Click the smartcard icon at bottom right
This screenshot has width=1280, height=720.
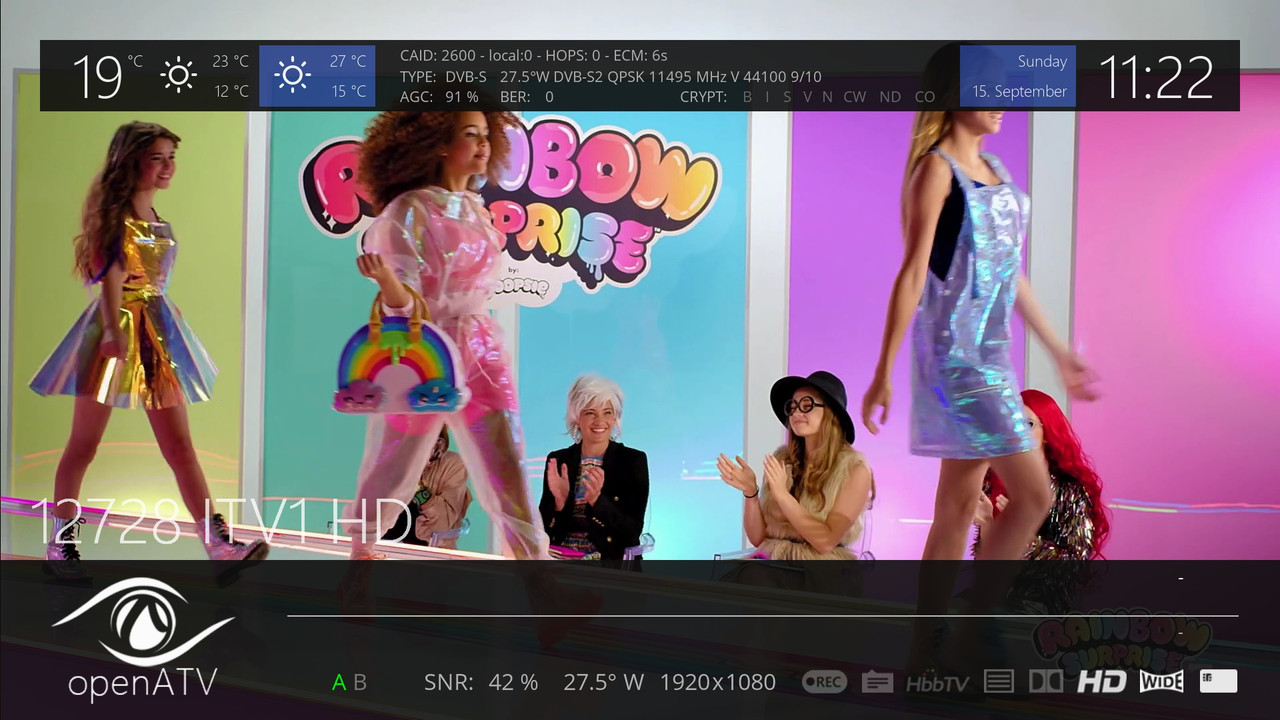pos(1218,681)
